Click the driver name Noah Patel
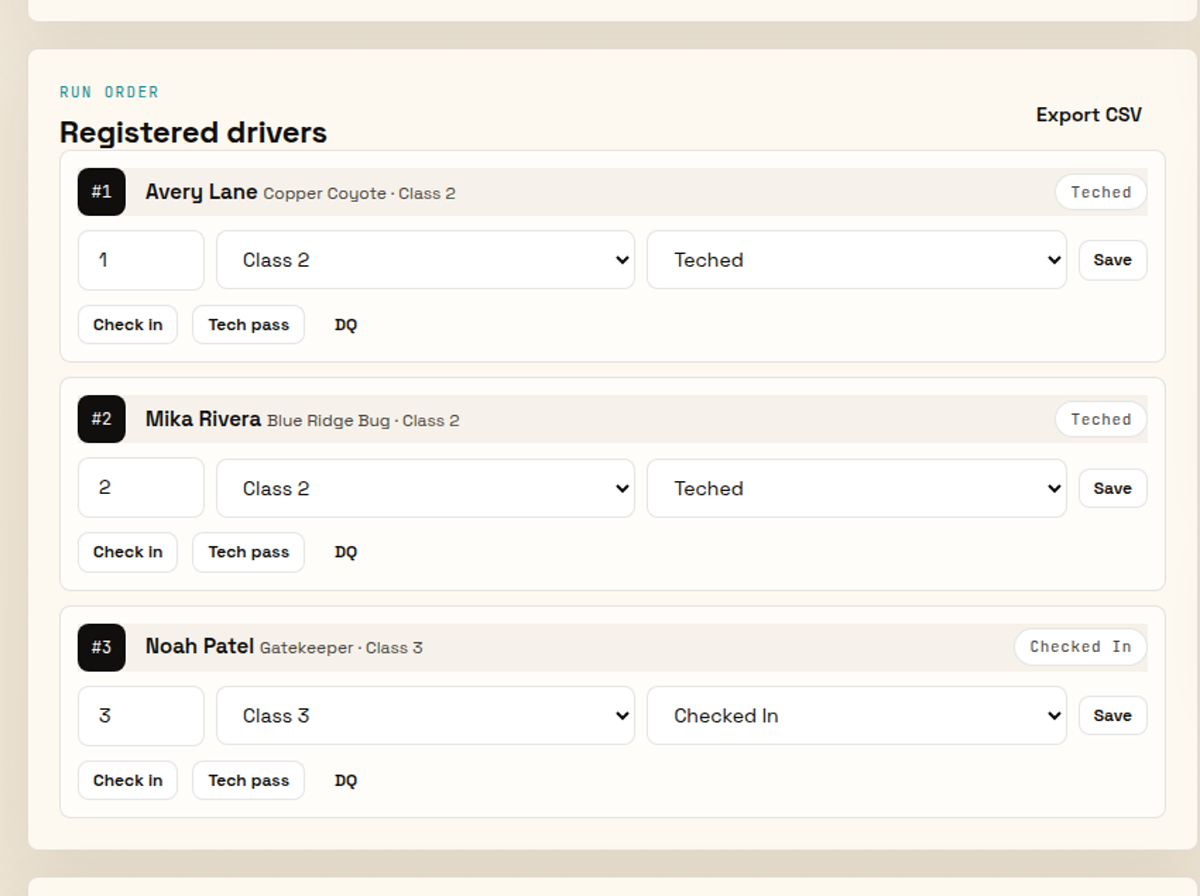 click(x=199, y=647)
